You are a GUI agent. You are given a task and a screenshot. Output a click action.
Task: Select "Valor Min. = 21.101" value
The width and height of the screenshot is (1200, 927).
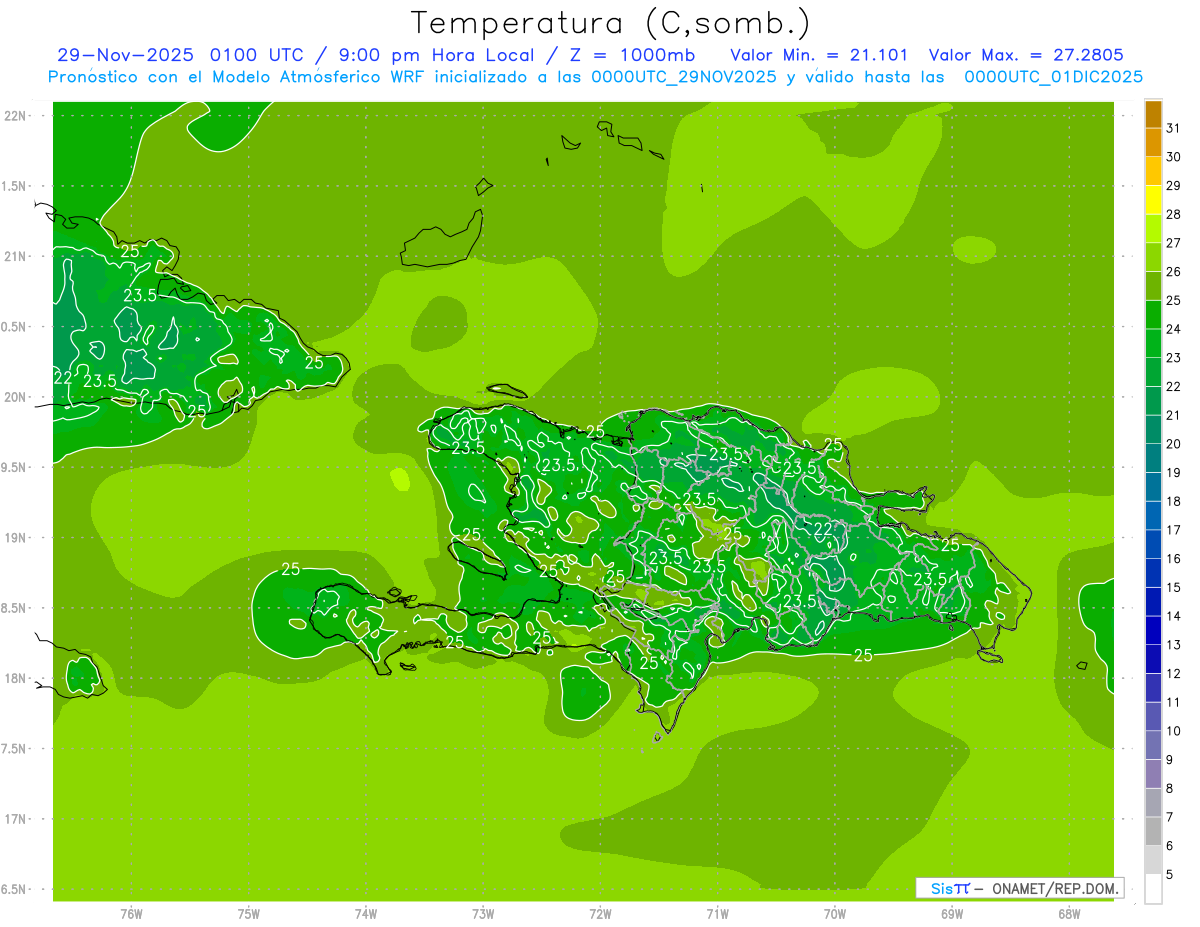coord(819,55)
